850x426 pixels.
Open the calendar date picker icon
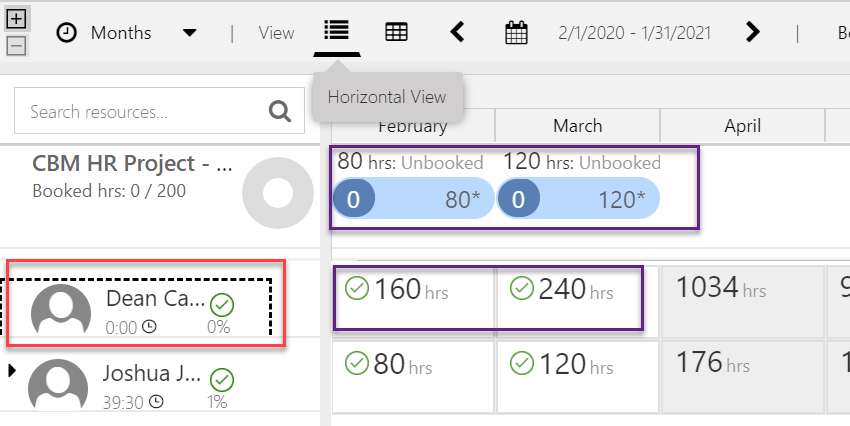point(516,33)
